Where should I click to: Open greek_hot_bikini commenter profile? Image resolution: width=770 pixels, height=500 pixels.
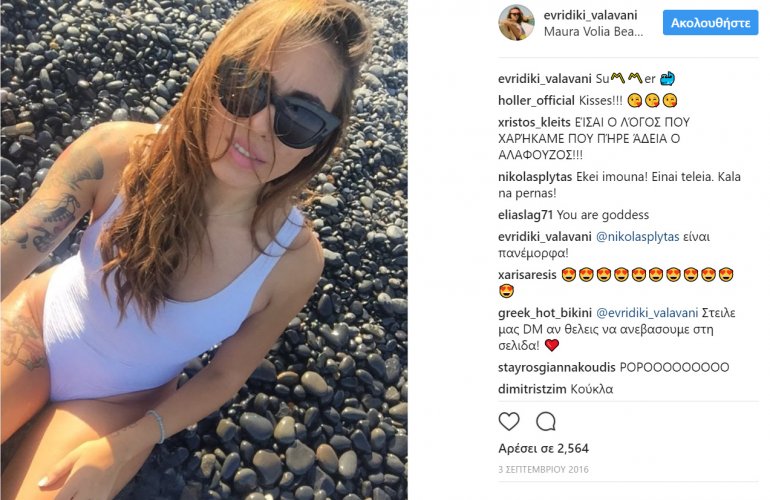[545, 313]
